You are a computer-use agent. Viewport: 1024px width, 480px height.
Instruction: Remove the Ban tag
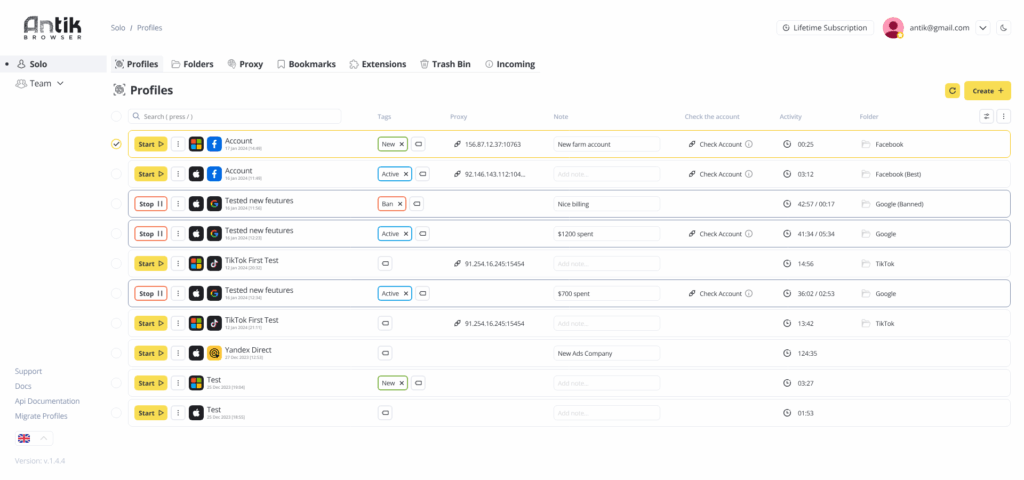coord(400,204)
